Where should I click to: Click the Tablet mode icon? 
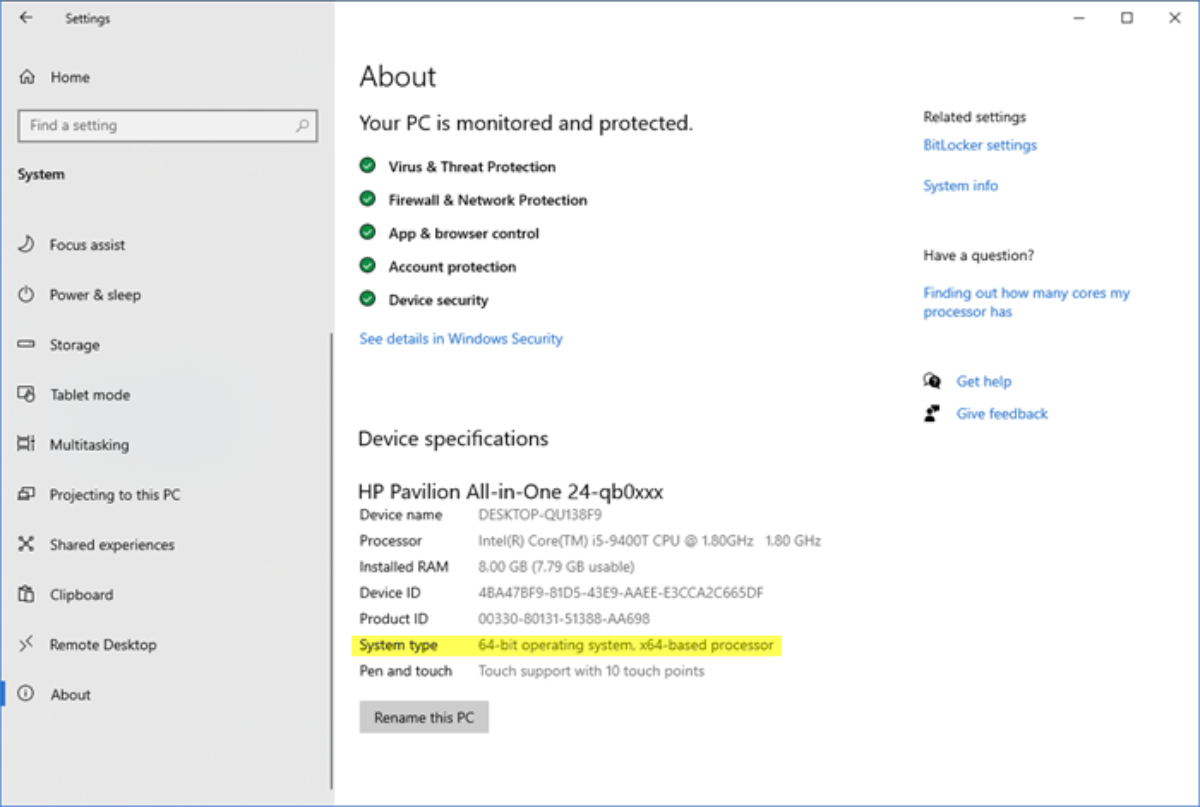pos(27,395)
